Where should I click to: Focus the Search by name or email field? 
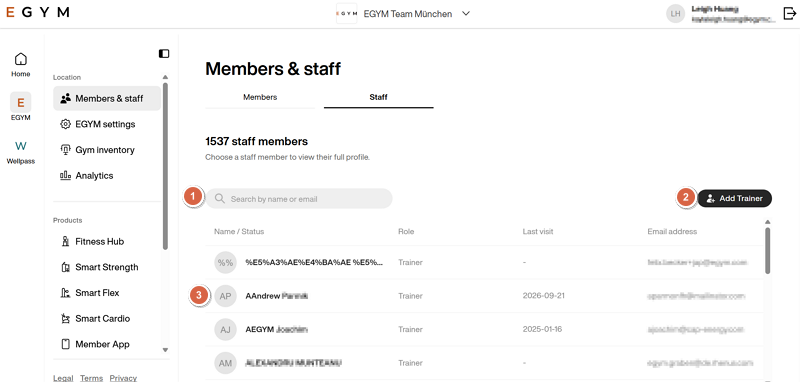(x=299, y=198)
